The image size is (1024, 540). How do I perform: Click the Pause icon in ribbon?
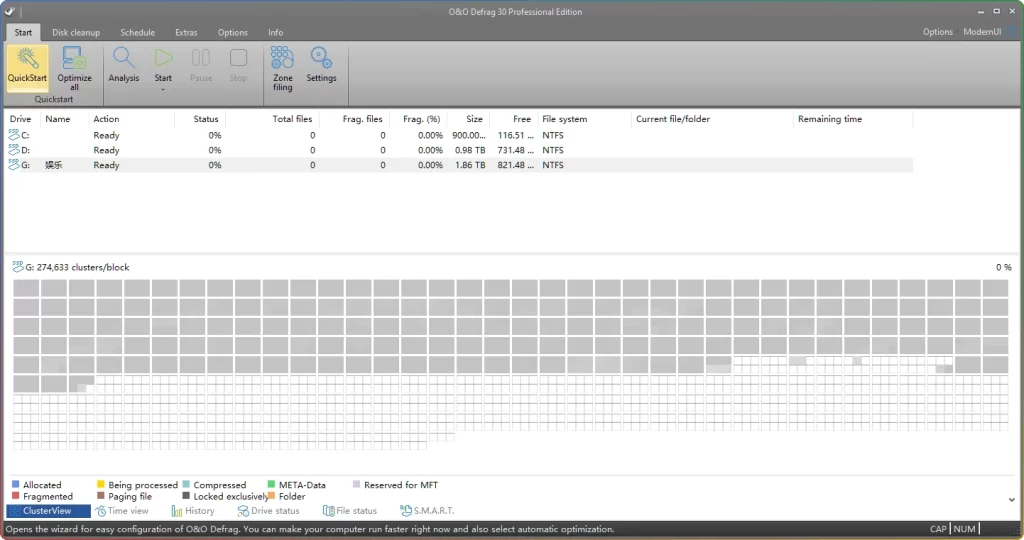tap(200, 58)
